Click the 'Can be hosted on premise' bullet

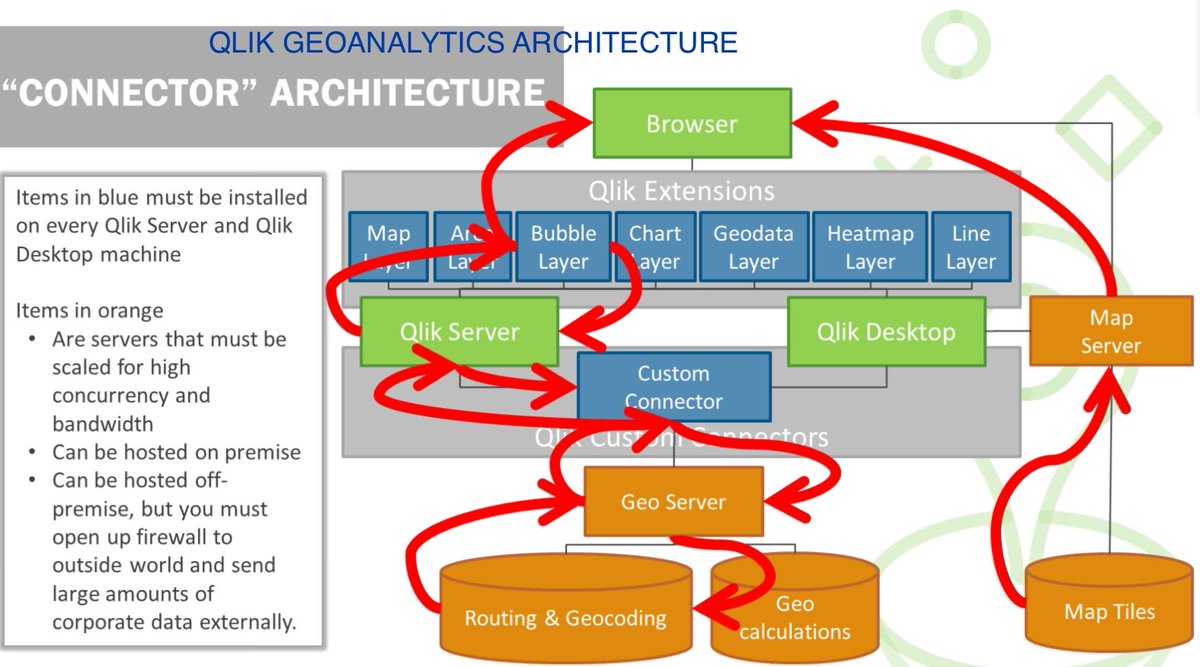tap(176, 452)
